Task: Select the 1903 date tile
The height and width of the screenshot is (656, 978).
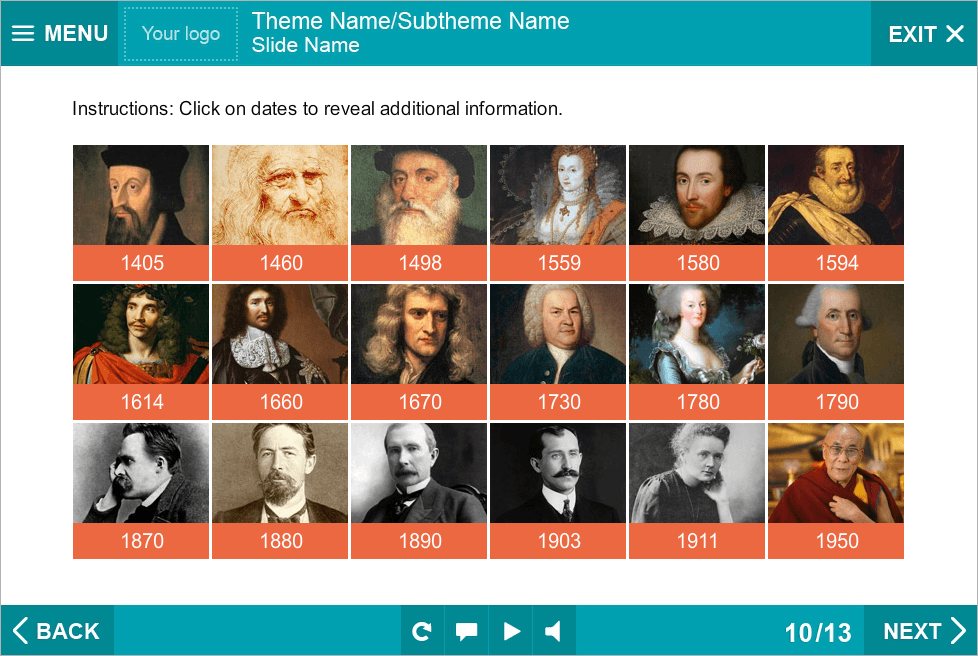Action: 558,541
